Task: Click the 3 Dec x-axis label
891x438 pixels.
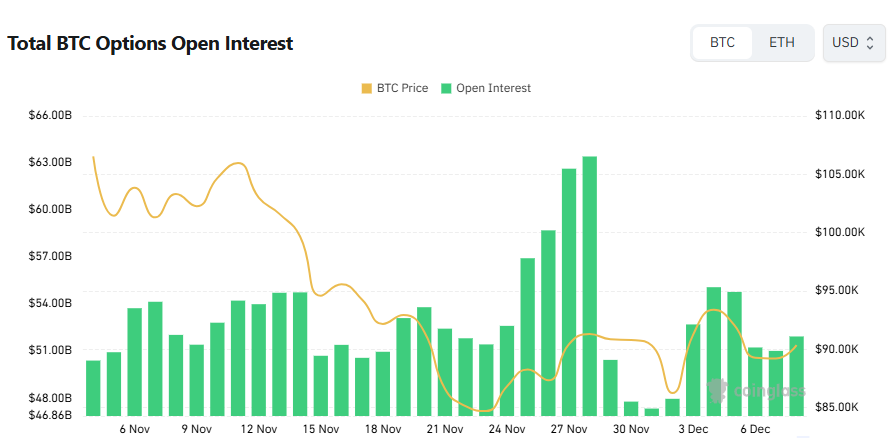Action: click(x=694, y=429)
